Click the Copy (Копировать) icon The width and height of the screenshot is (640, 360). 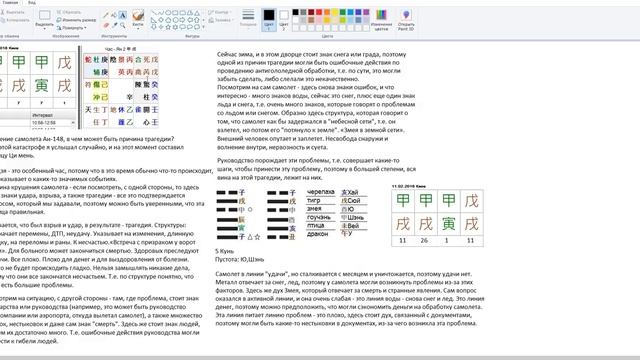tap(3, 20)
